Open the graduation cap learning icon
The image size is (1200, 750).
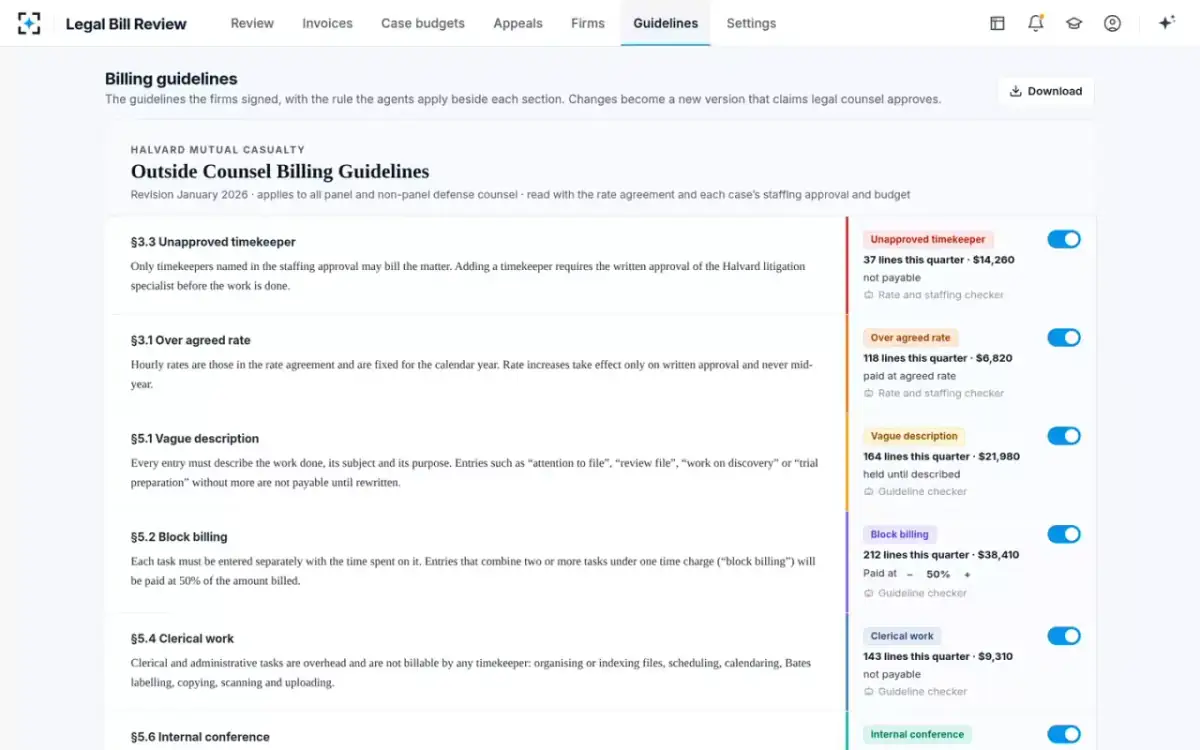coord(1074,23)
